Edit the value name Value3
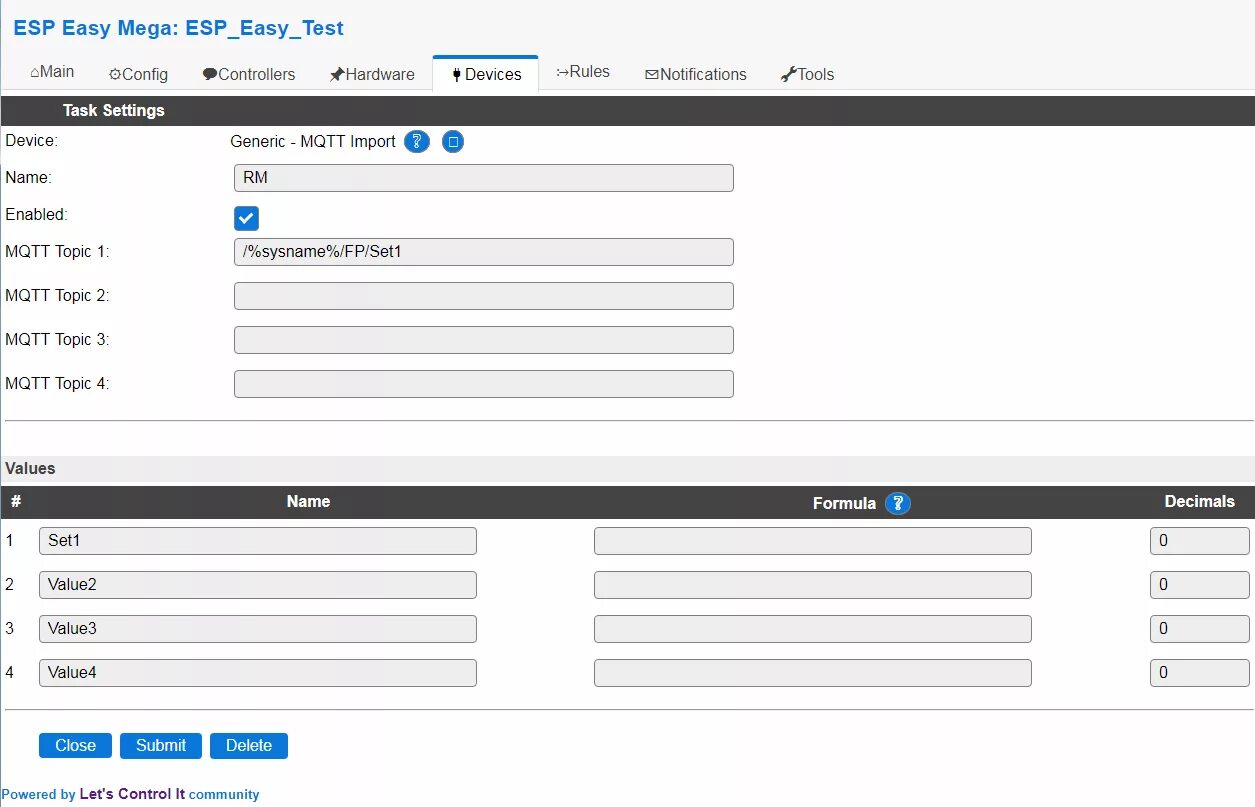 (x=258, y=629)
